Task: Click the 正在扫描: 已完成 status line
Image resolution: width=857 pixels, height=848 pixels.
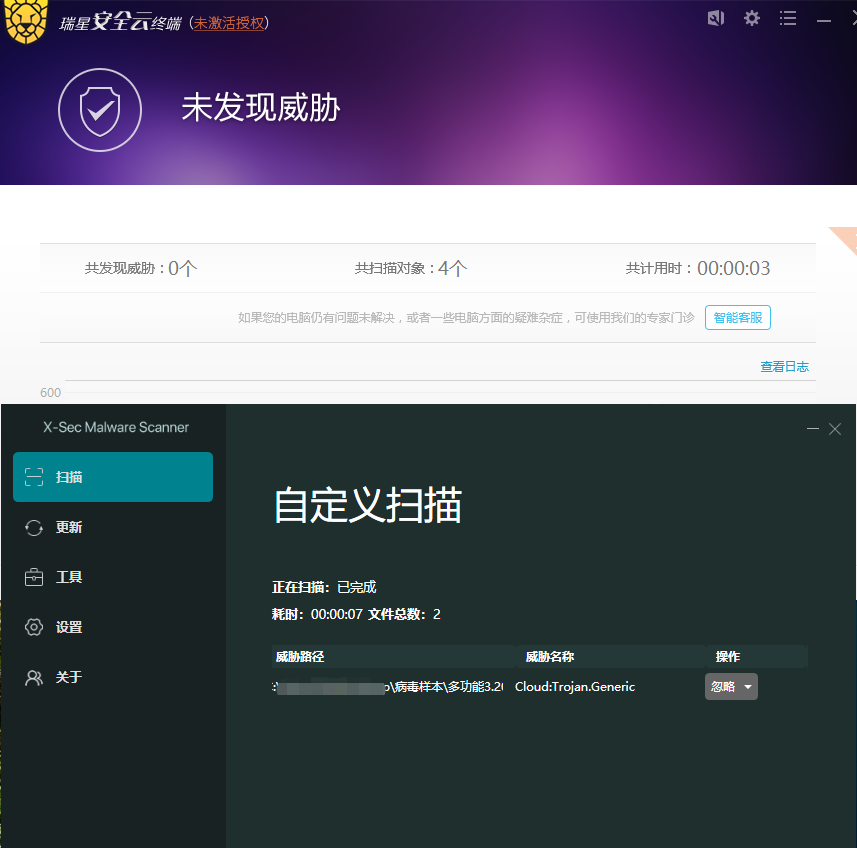Action: (324, 587)
